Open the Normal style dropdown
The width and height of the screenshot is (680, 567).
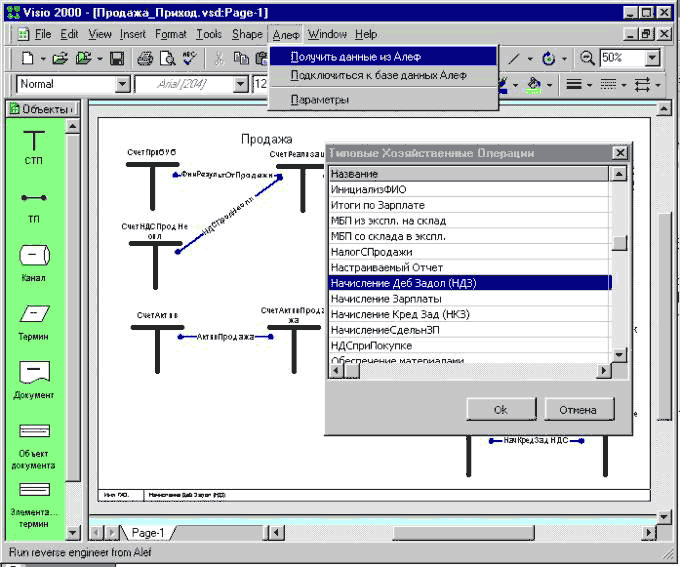tap(123, 84)
